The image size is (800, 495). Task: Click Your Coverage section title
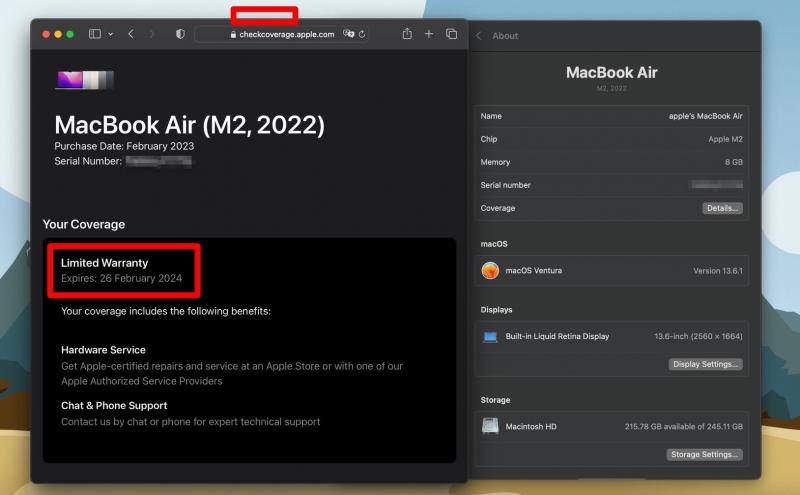click(84, 225)
